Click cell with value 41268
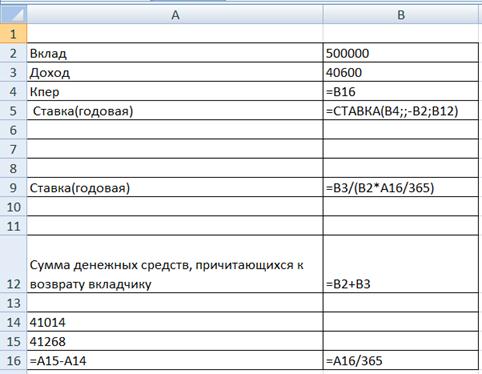482x374 pixels. coord(175,341)
